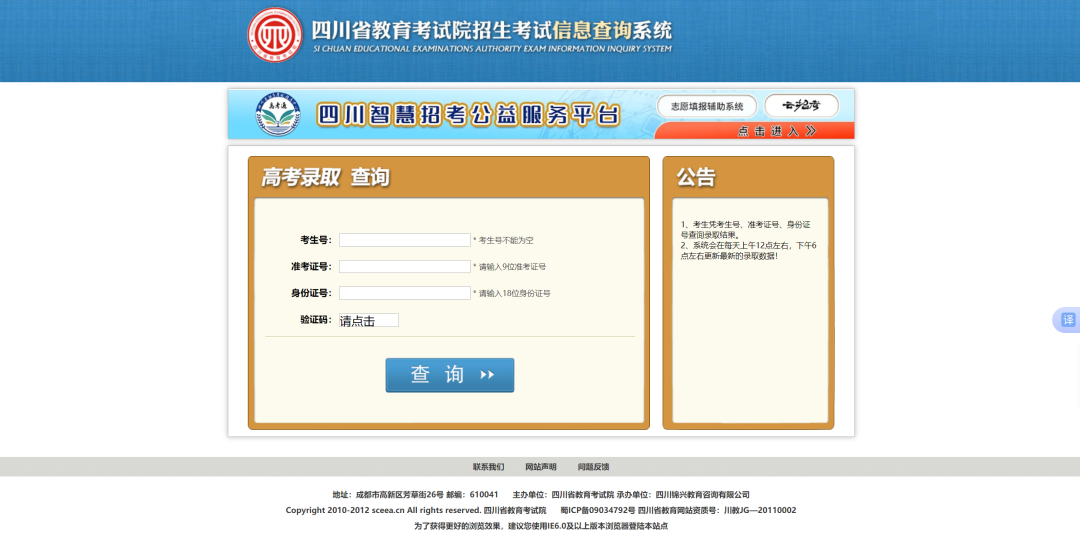
Task: Open the 志愿填报辅助系统 button
Action: click(707, 106)
